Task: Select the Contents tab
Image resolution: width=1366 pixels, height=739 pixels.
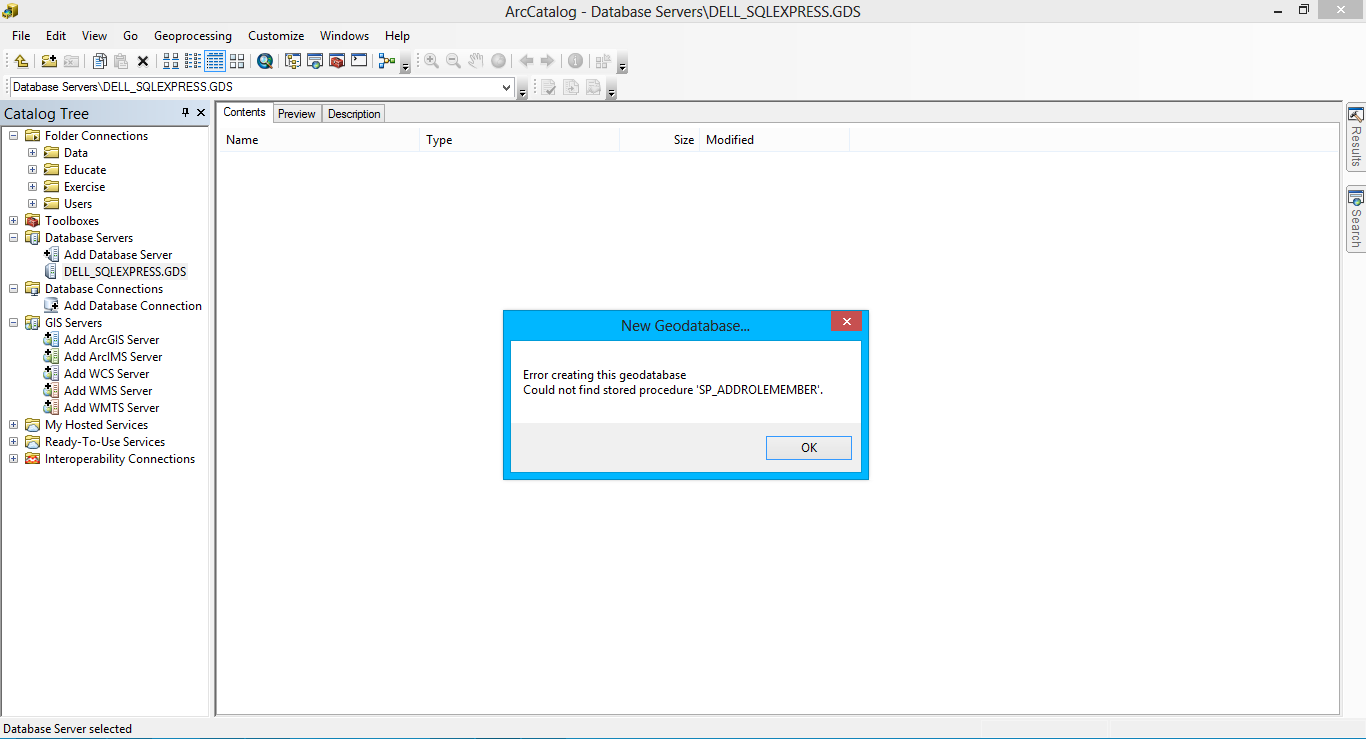Action: [244, 112]
